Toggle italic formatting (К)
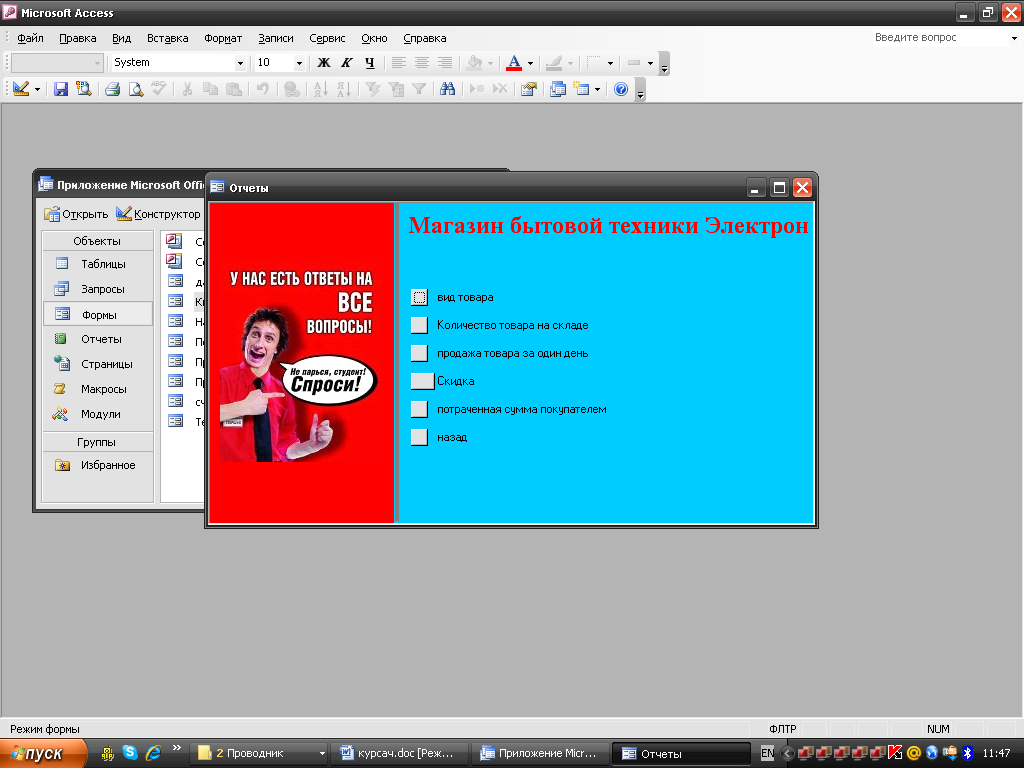The height and width of the screenshot is (768, 1024). pyautogui.click(x=346, y=63)
